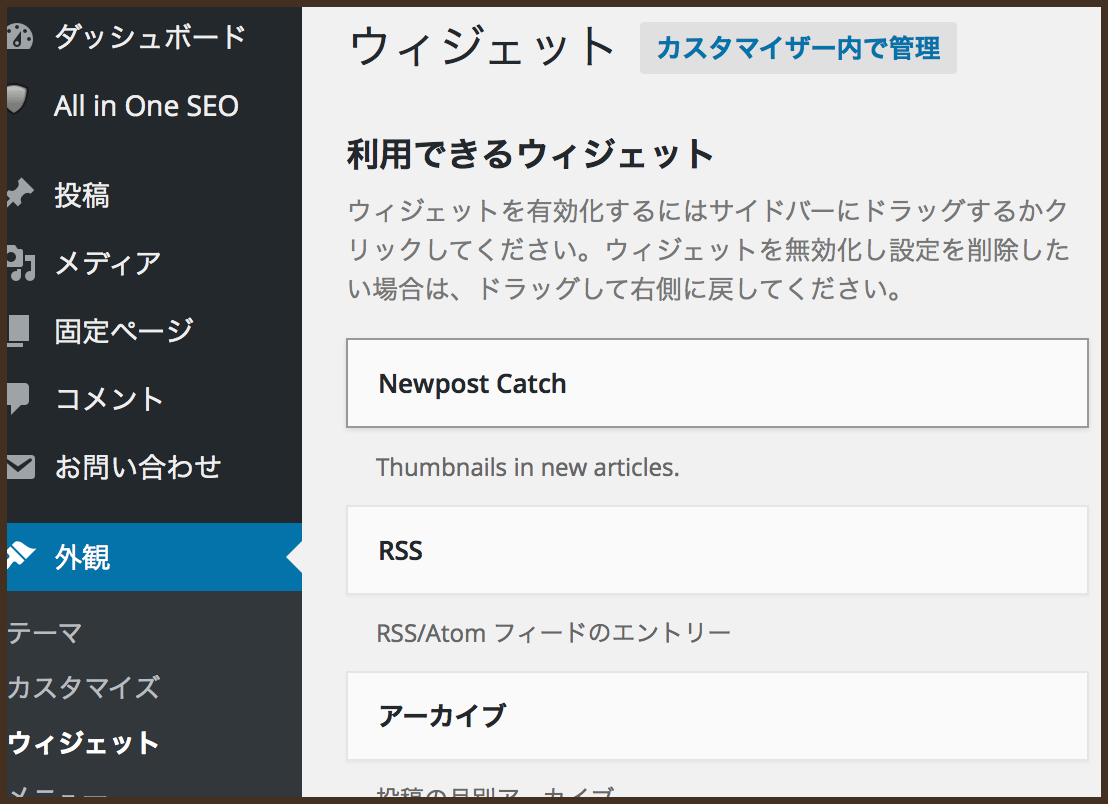Open メディア via its media icon
The width and height of the screenshot is (1108, 804).
point(22,263)
